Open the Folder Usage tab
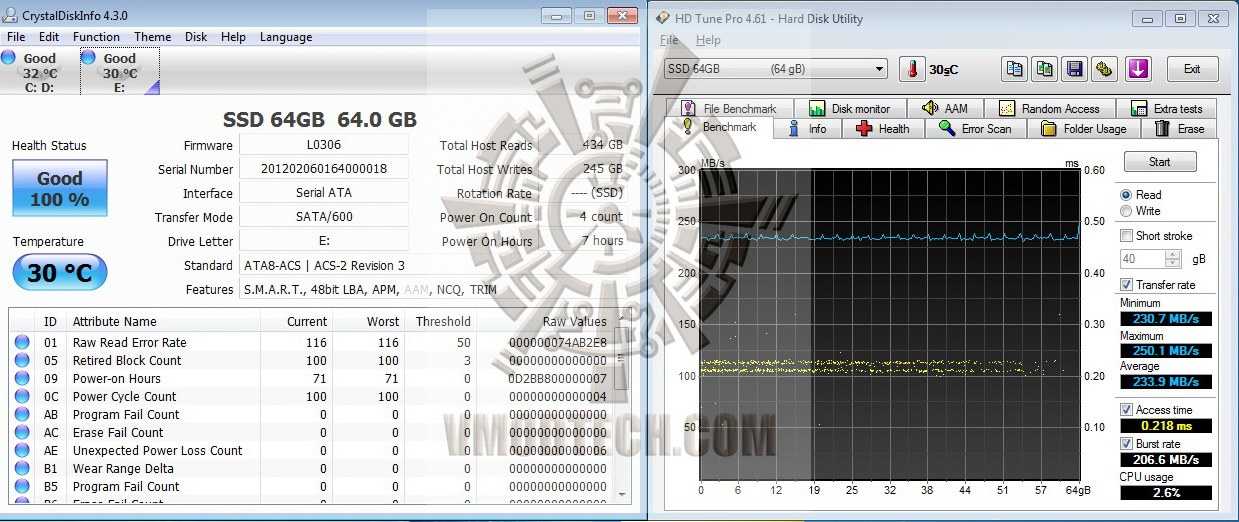This screenshot has height=522, width=1239. click(x=1083, y=128)
